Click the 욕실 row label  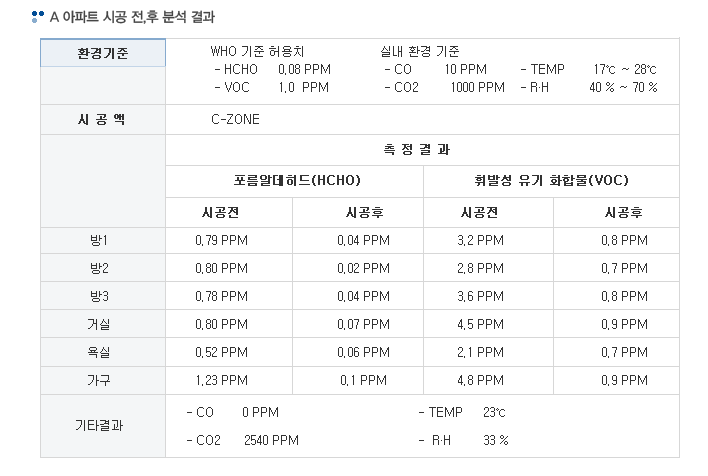point(99,352)
